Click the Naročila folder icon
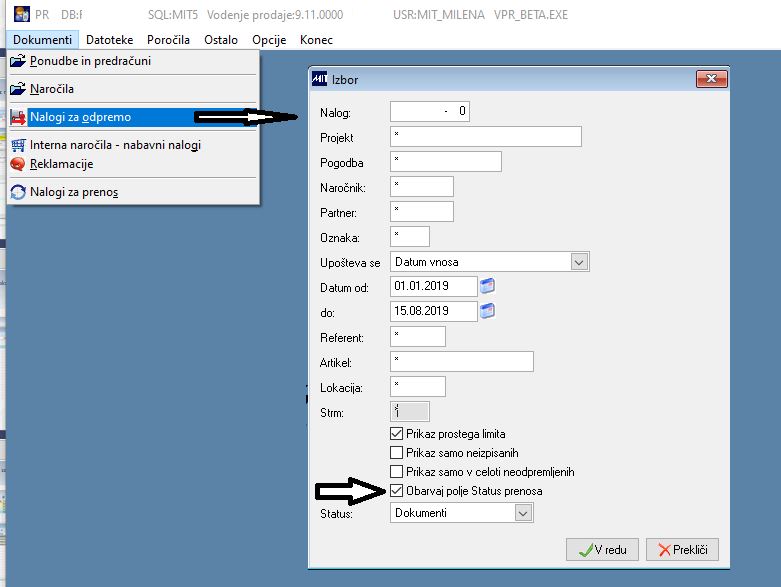The image size is (781, 587). tap(18, 89)
